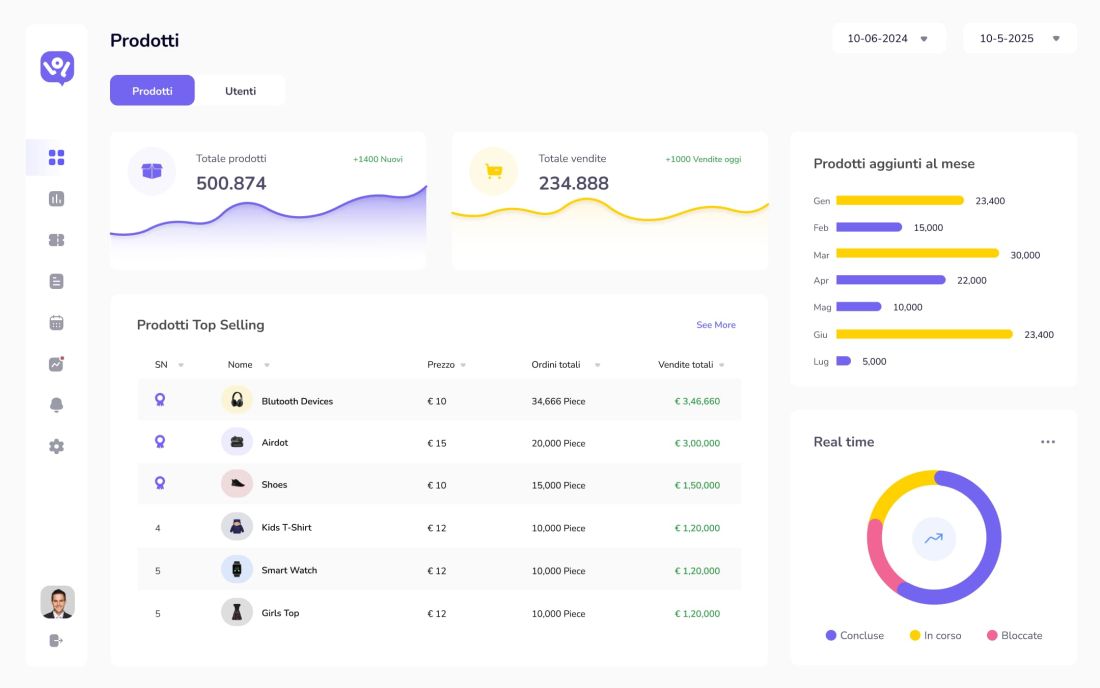This screenshot has width=1100, height=688.
Task: Click the trend chart icon with red dot
Action: pyautogui.click(x=56, y=364)
